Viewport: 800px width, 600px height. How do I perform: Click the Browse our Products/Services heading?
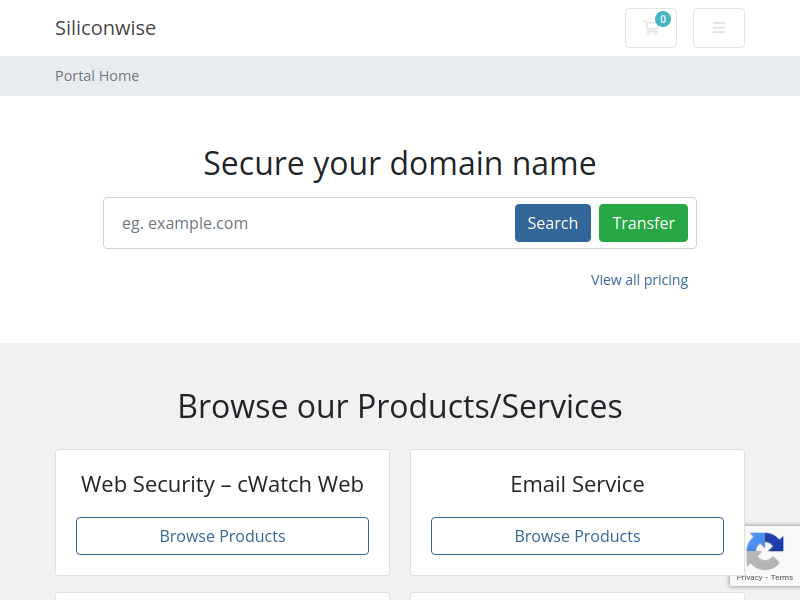(400, 407)
